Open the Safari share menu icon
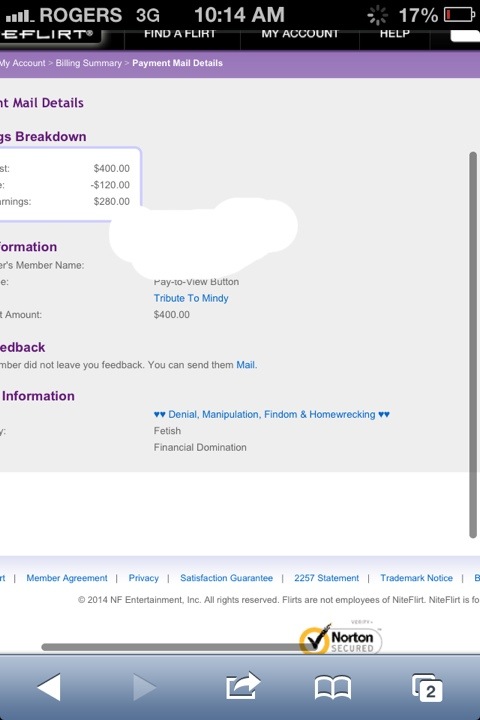The height and width of the screenshot is (720, 480). (x=243, y=686)
